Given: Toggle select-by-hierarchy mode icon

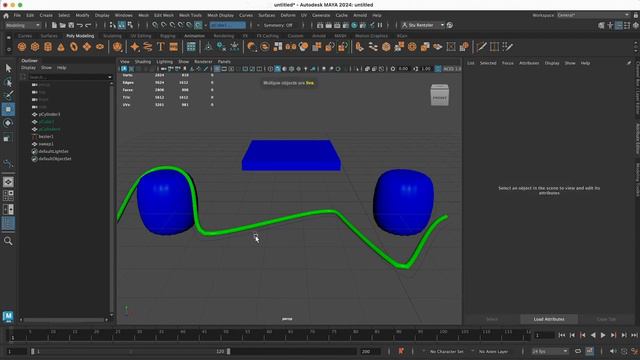Looking at the screenshot, I should tap(113, 25).
